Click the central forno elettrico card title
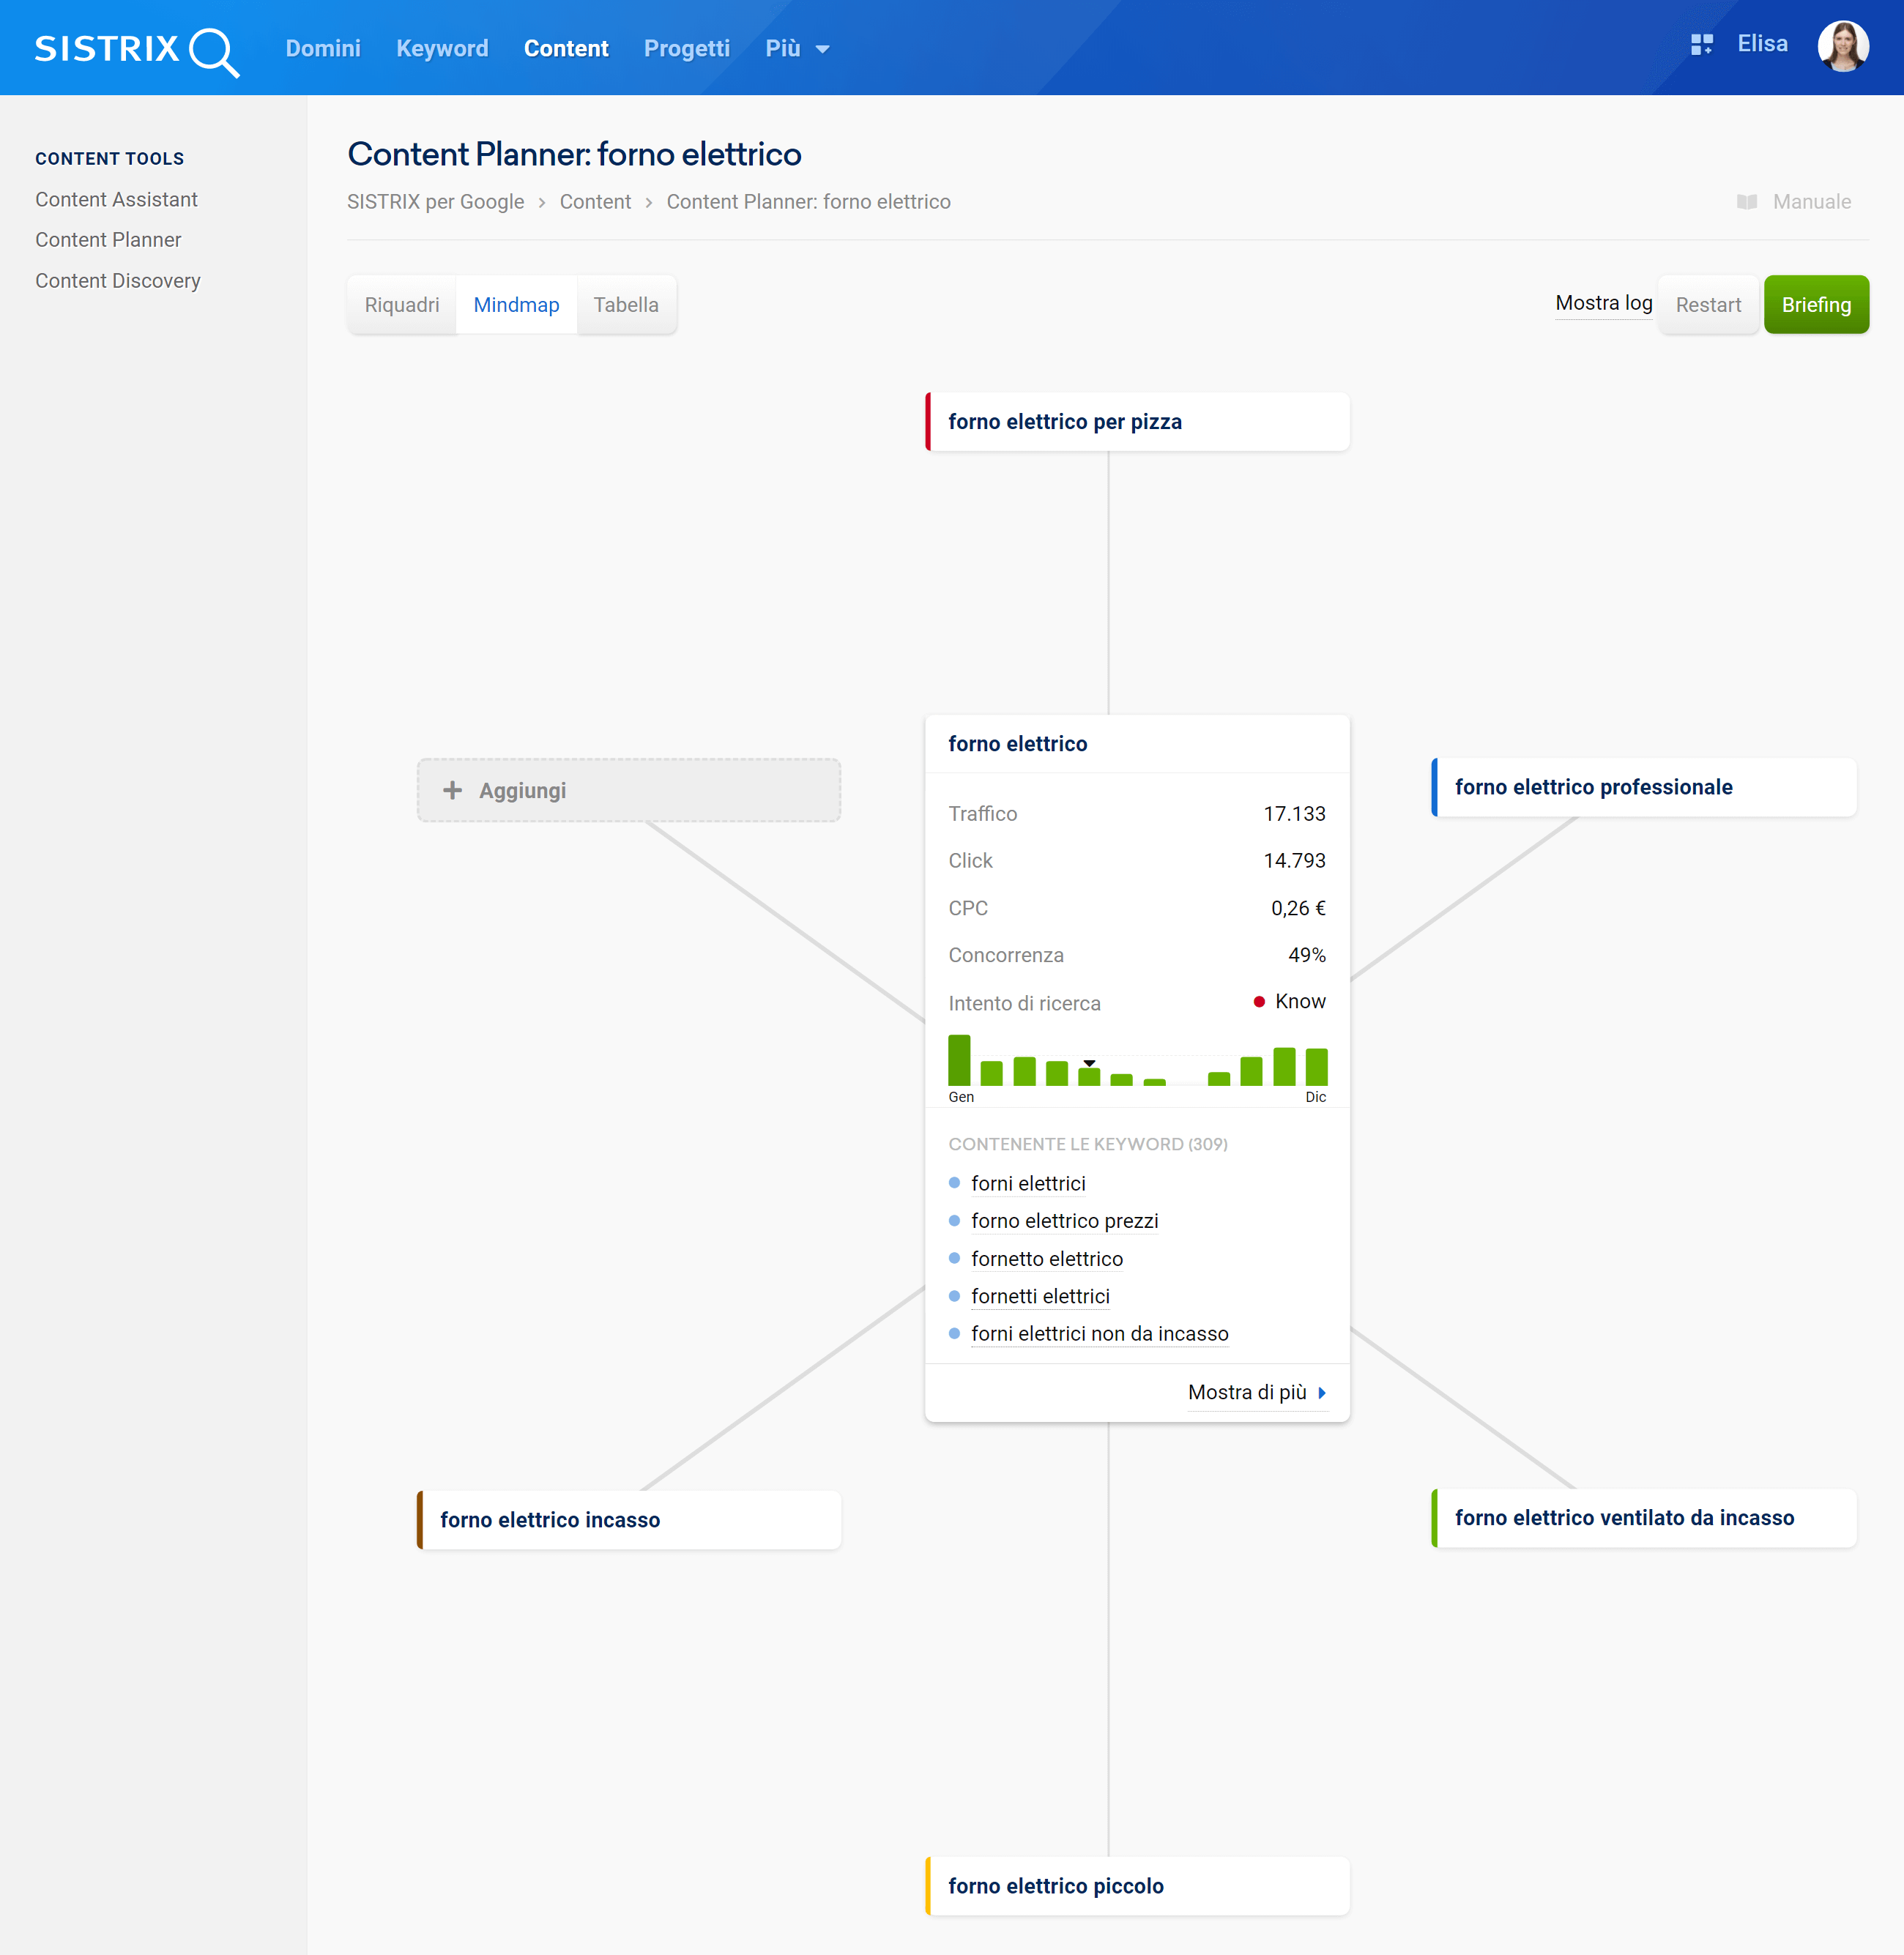1904x1955 pixels. [1017, 744]
